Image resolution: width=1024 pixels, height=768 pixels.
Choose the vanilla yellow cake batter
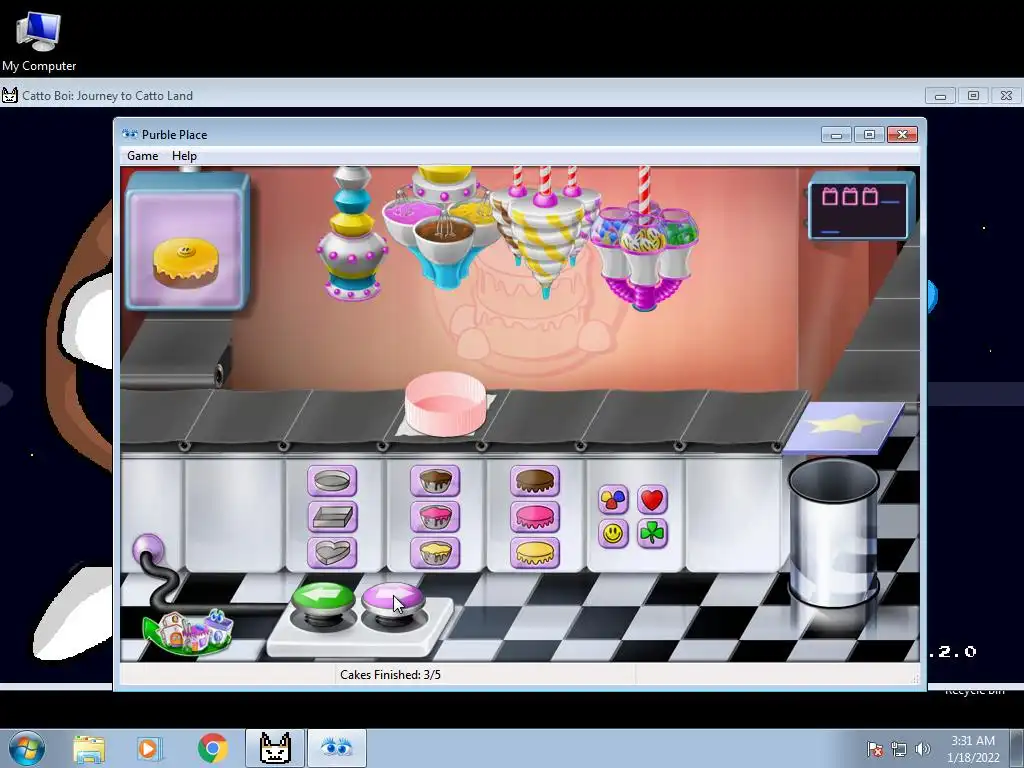coord(435,553)
